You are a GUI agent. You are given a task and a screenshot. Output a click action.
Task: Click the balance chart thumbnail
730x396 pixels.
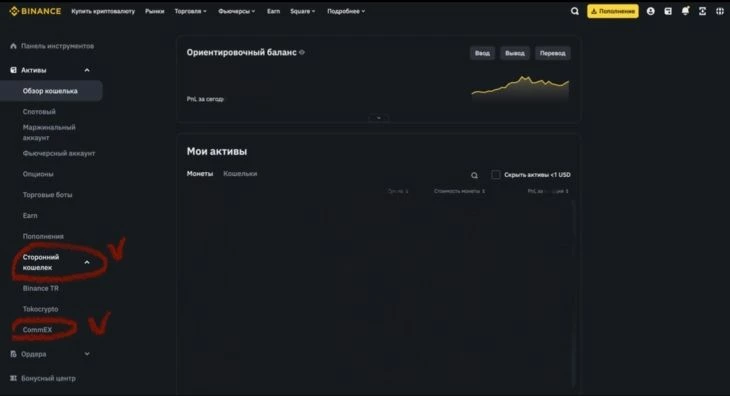520,88
